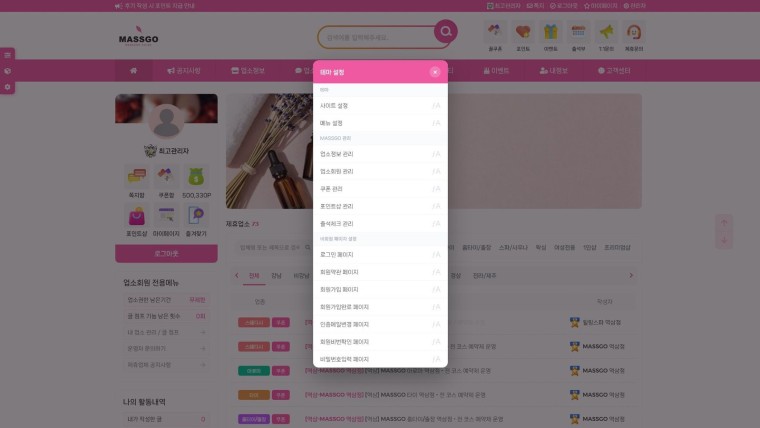Image resolution: width=760 pixels, height=428 pixels.
Task: Select the 여성전용 category filter
Action: [564, 248]
